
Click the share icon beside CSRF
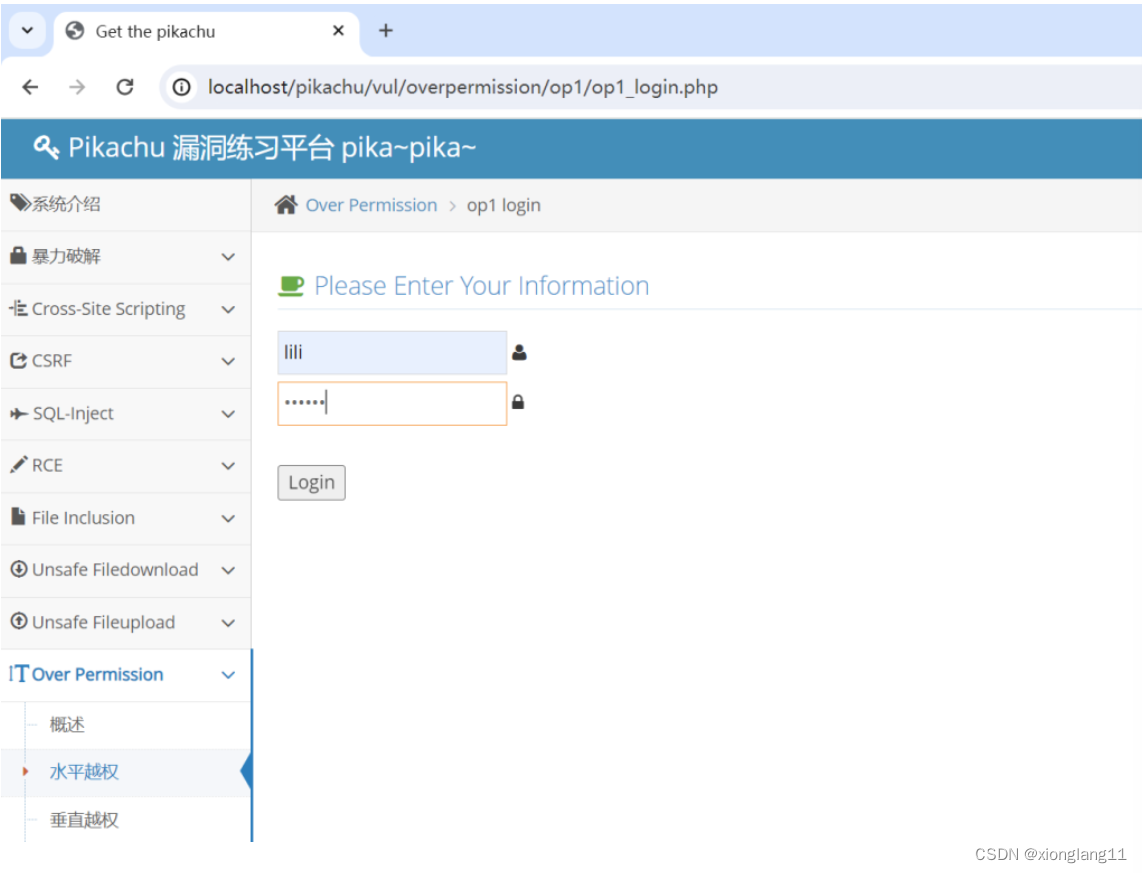coord(19,360)
